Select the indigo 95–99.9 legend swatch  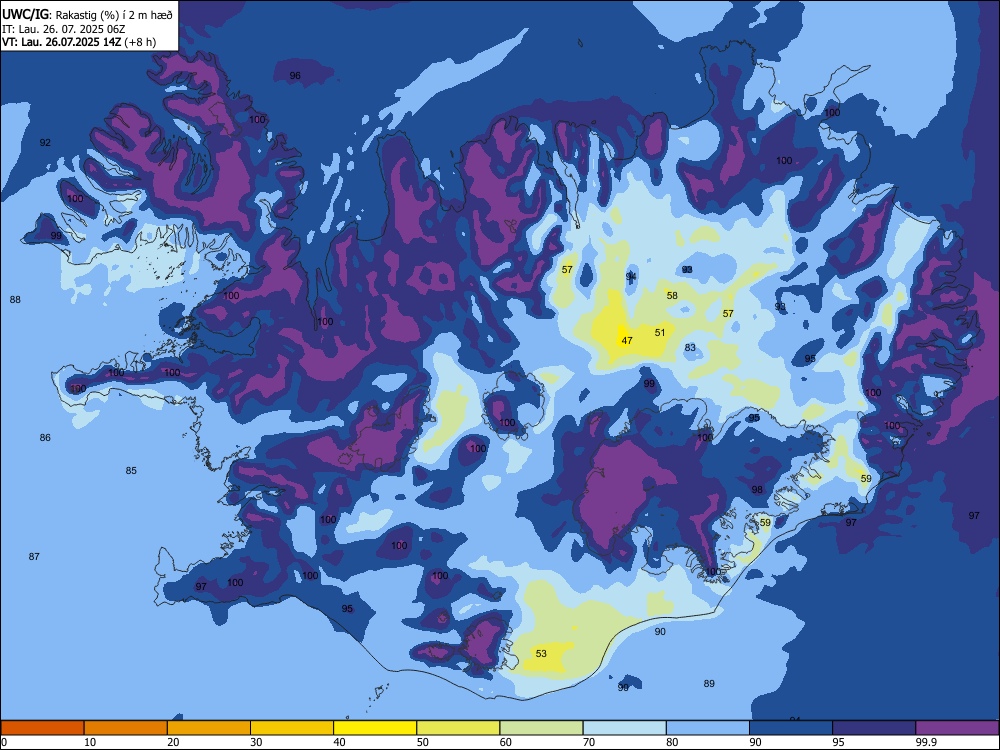click(x=874, y=728)
